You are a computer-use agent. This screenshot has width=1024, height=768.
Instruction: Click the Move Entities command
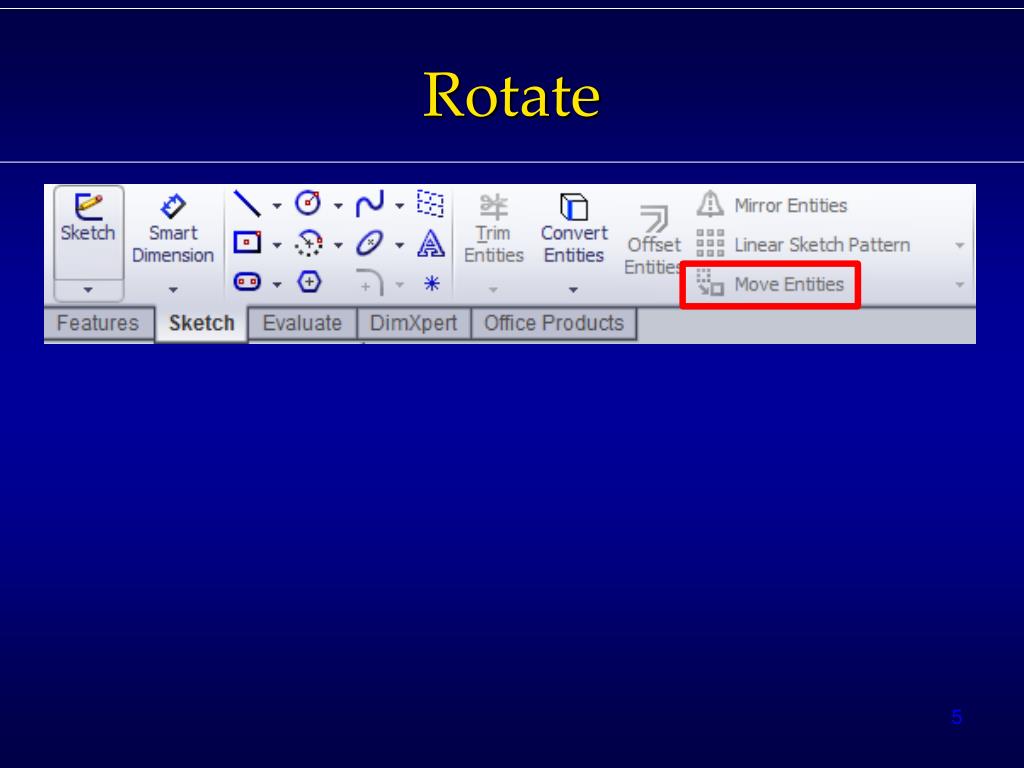tap(770, 285)
